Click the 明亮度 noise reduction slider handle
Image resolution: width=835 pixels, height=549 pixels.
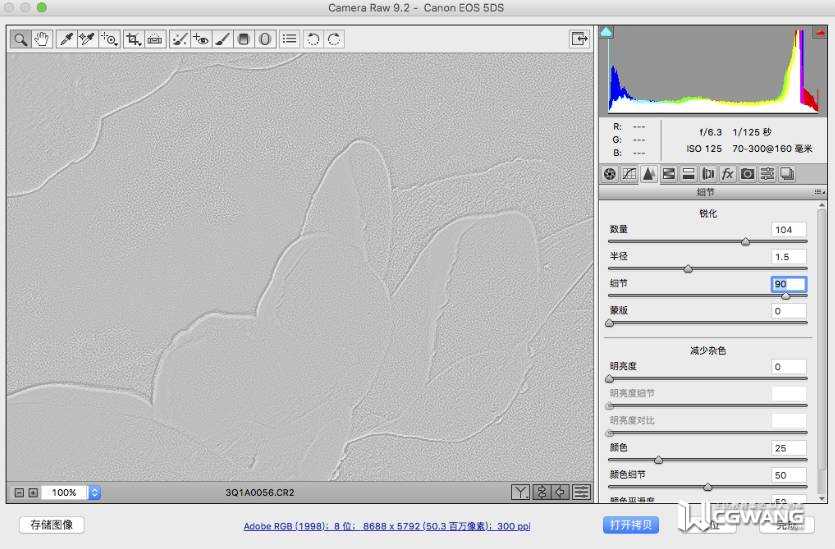(610, 379)
